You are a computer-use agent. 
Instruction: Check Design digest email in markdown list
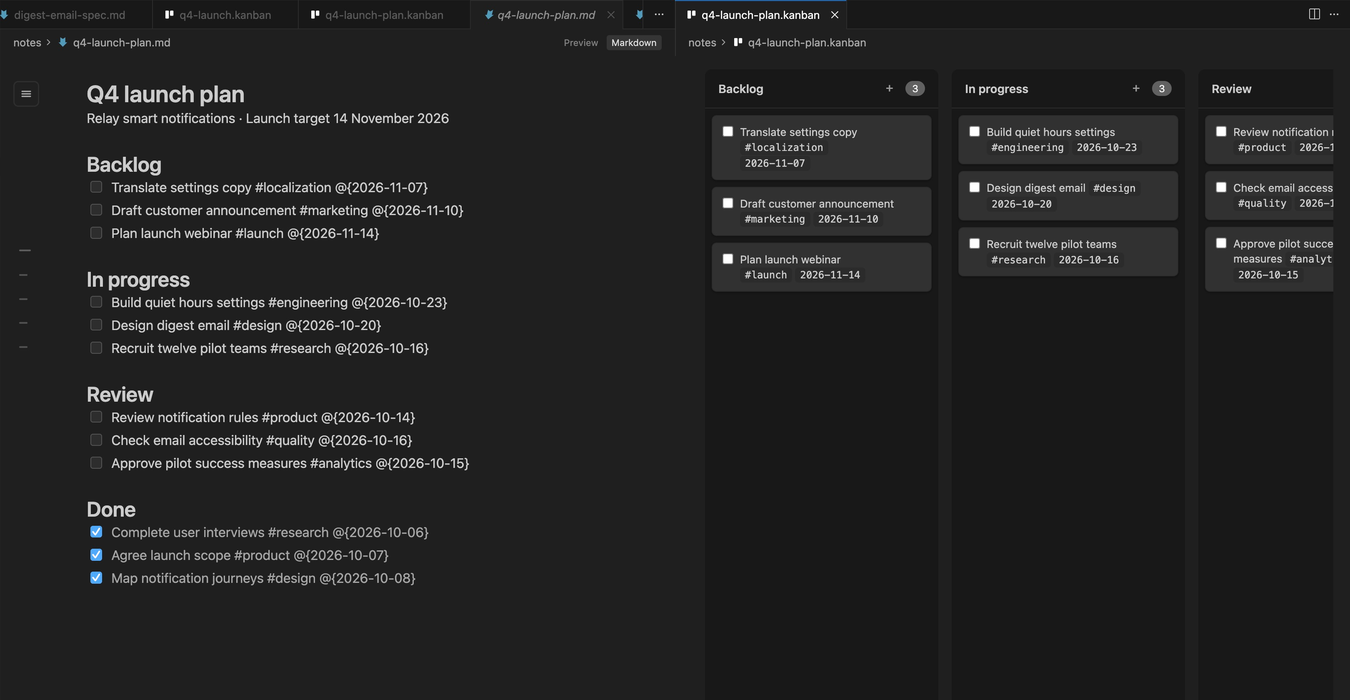(x=96, y=325)
